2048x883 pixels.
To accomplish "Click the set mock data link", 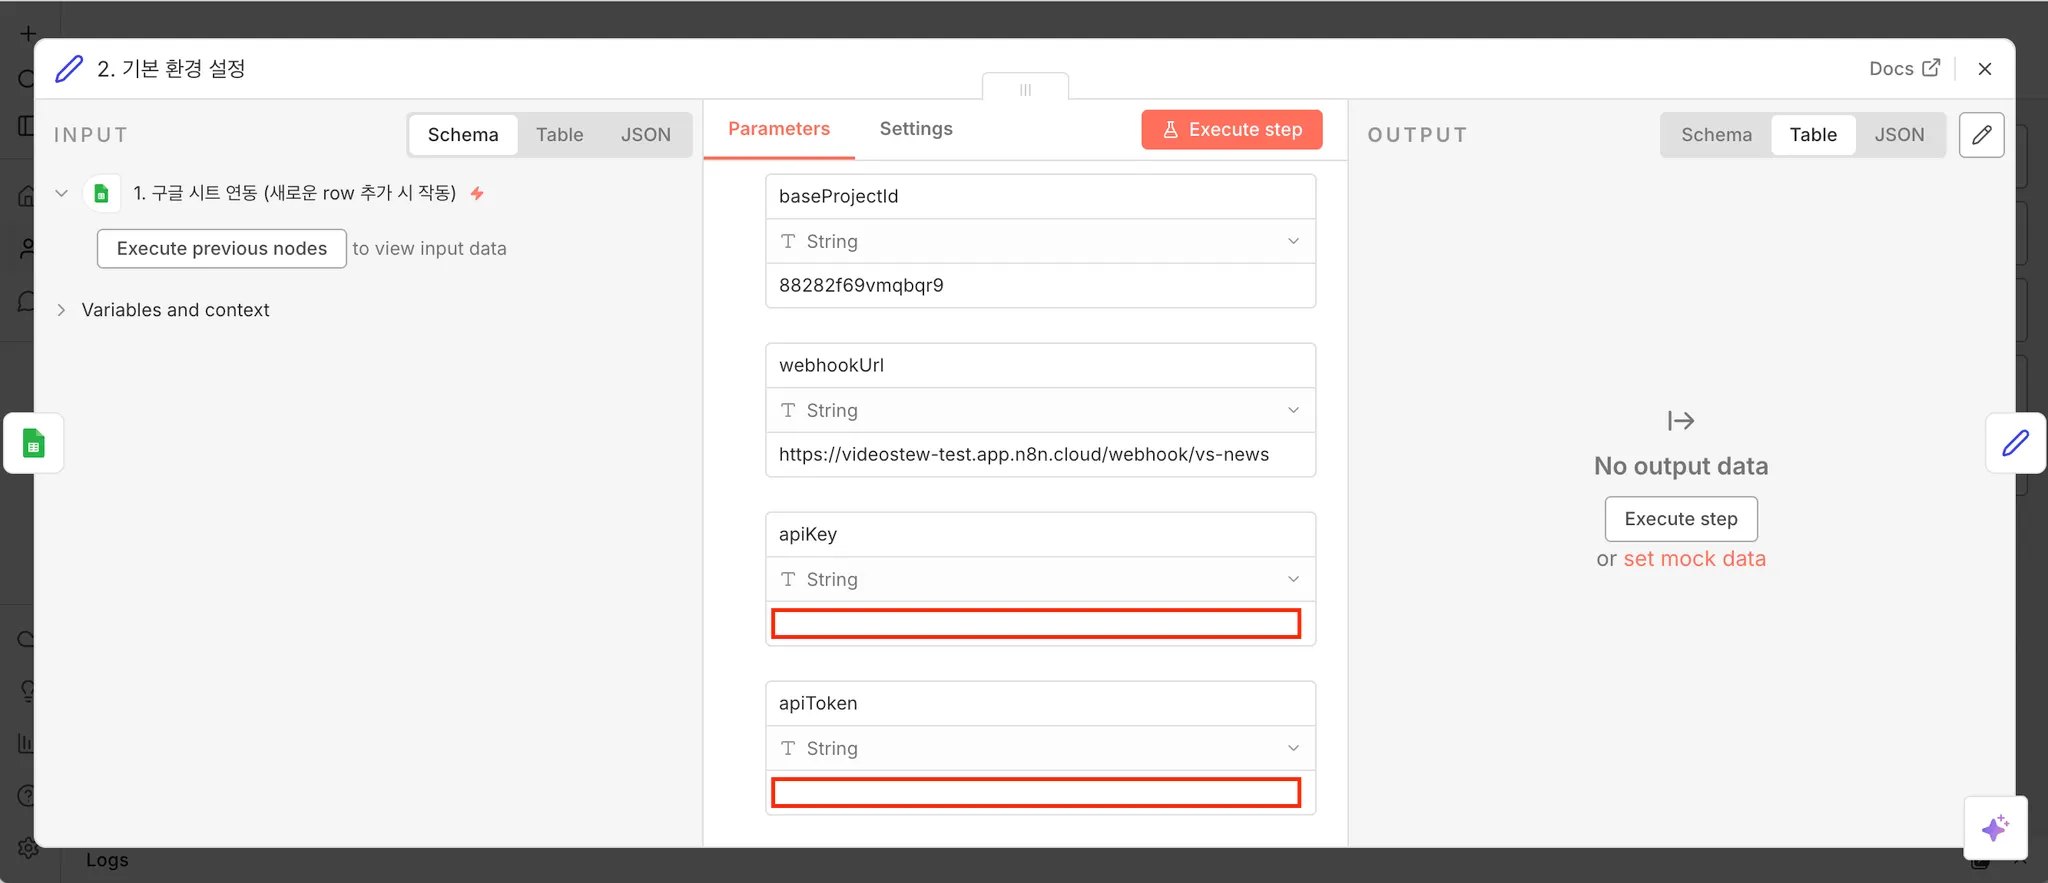I will (x=1694, y=559).
